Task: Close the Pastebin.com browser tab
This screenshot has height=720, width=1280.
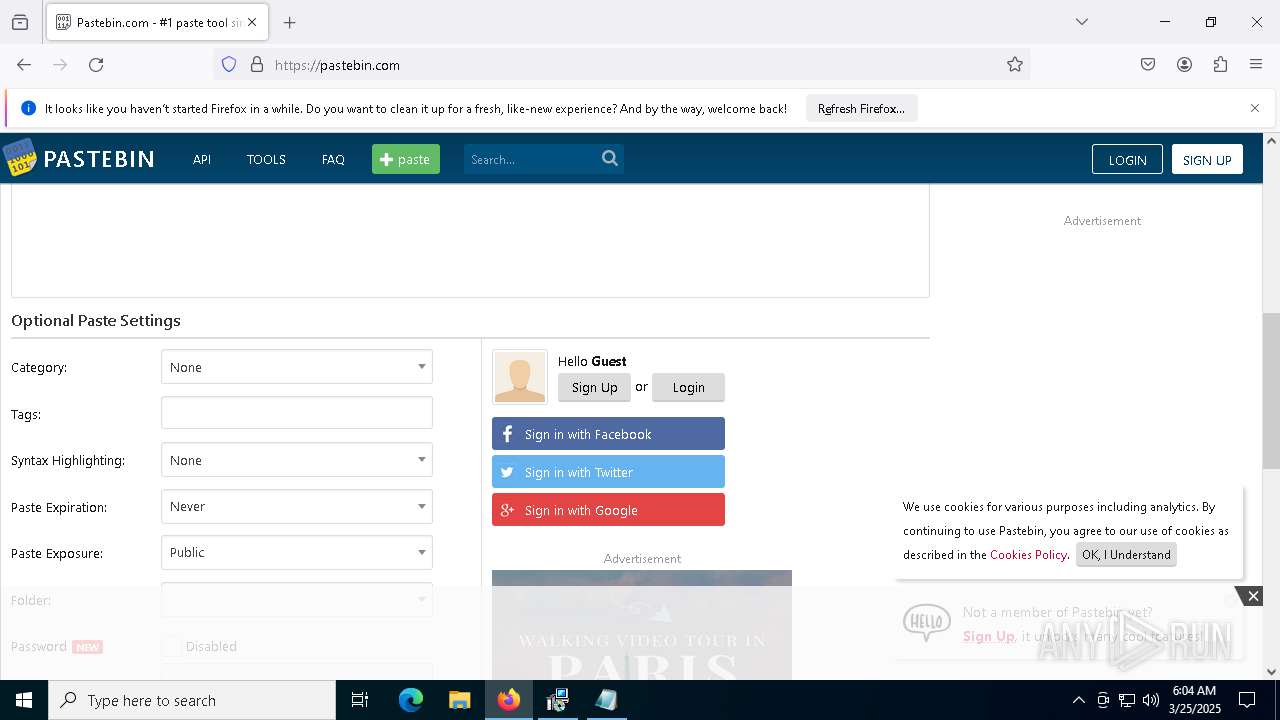Action: 252,22
